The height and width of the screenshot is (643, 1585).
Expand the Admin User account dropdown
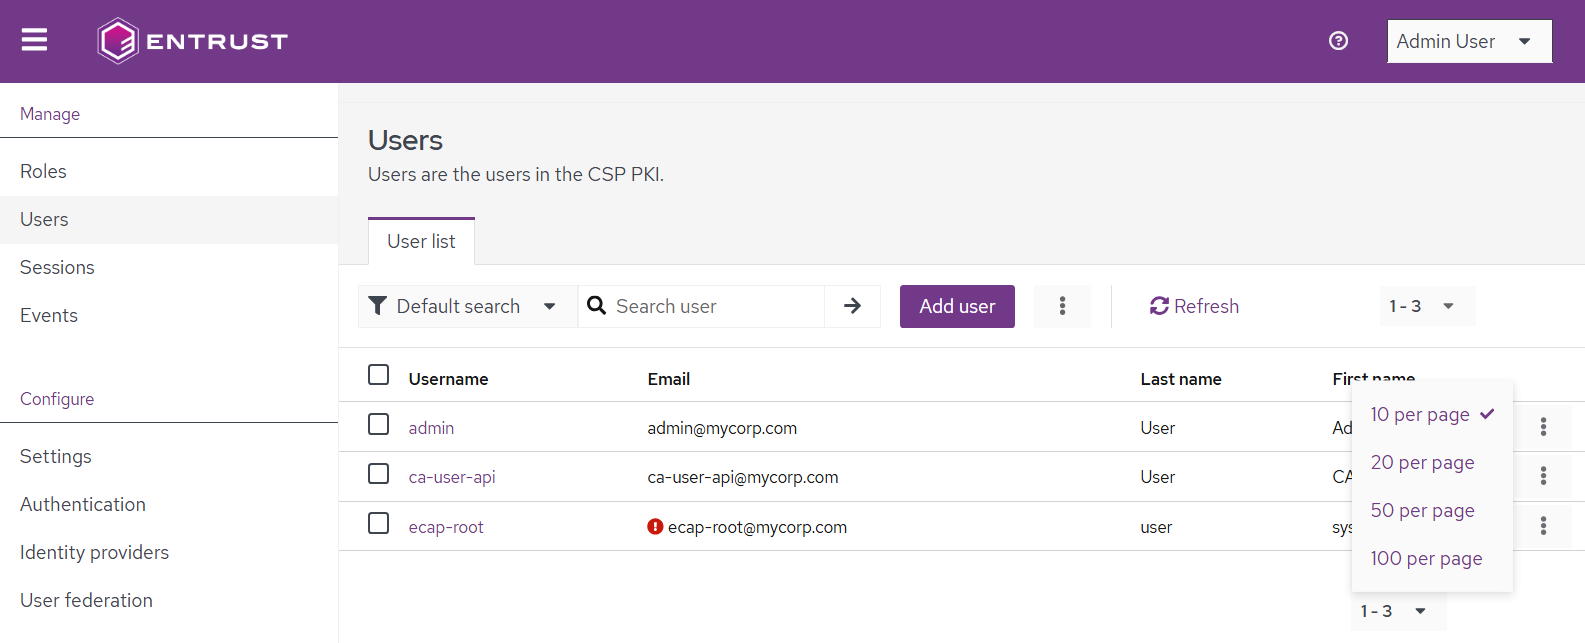[1469, 41]
